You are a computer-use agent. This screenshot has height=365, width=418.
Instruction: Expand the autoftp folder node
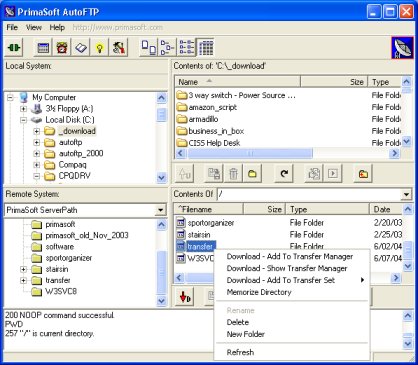[x=37, y=143]
